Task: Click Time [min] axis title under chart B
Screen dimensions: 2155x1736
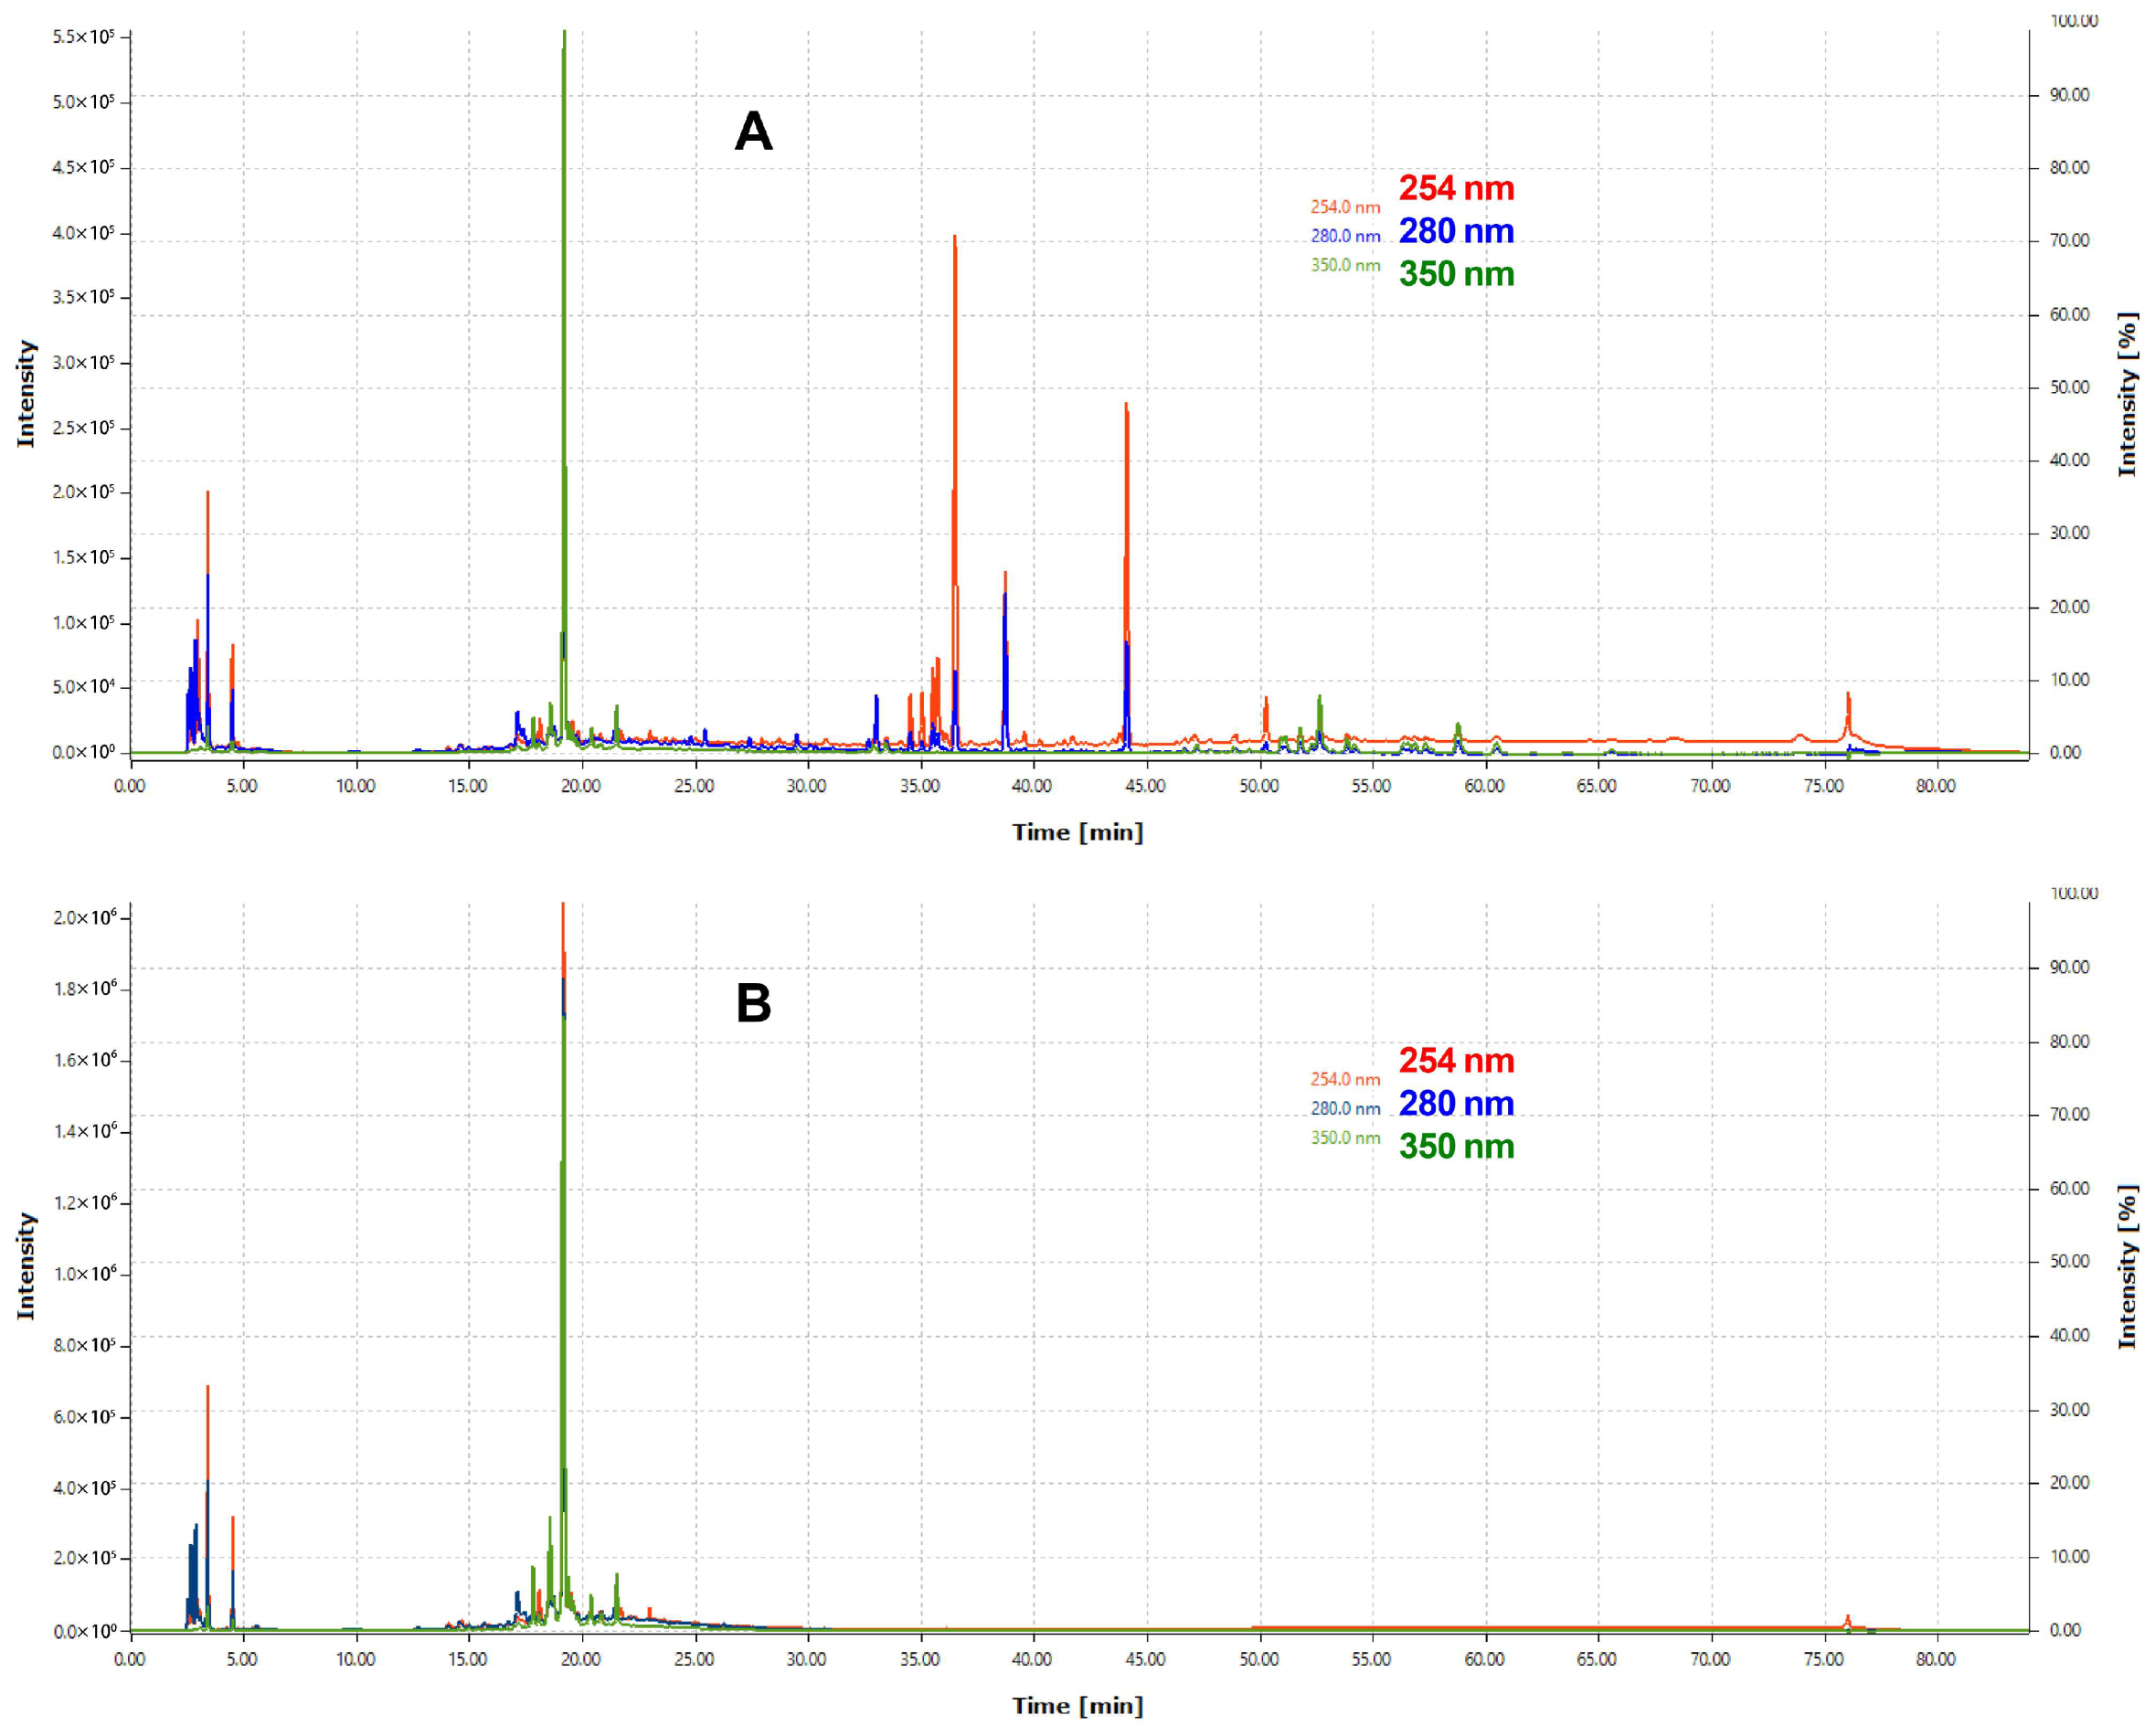Action: [x=1077, y=1705]
